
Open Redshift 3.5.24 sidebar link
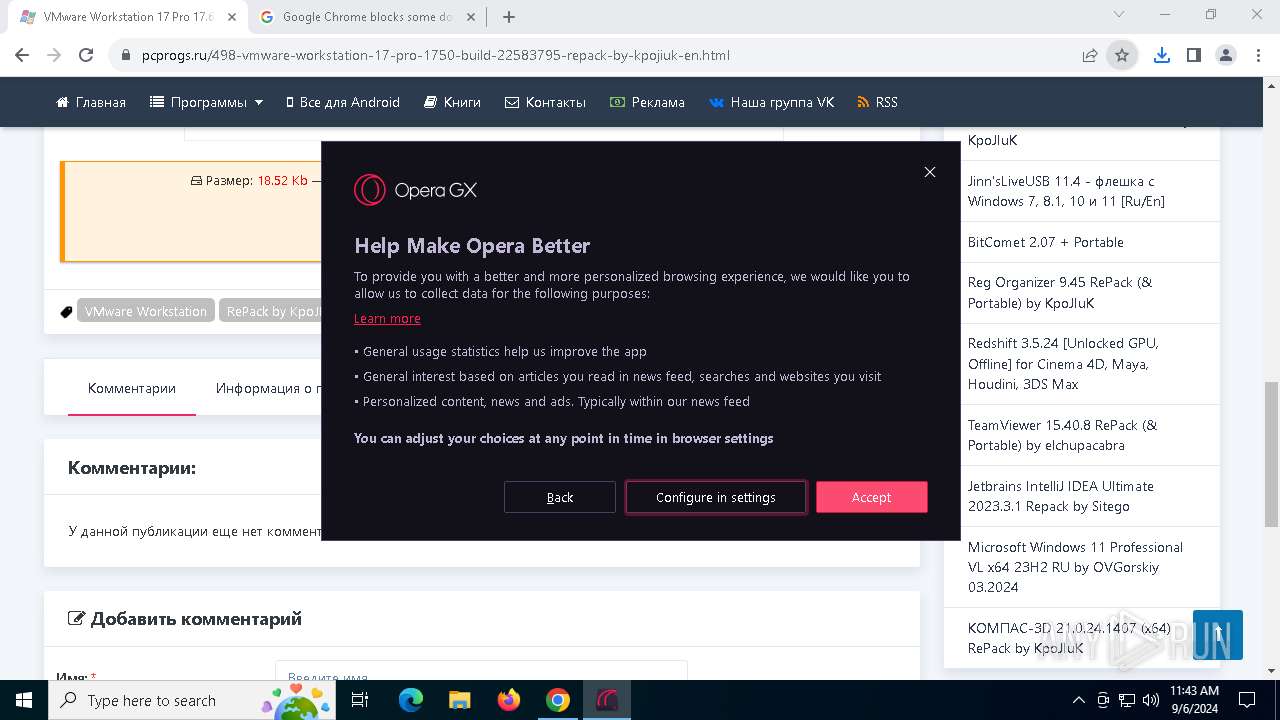click(x=1063, y=364)
